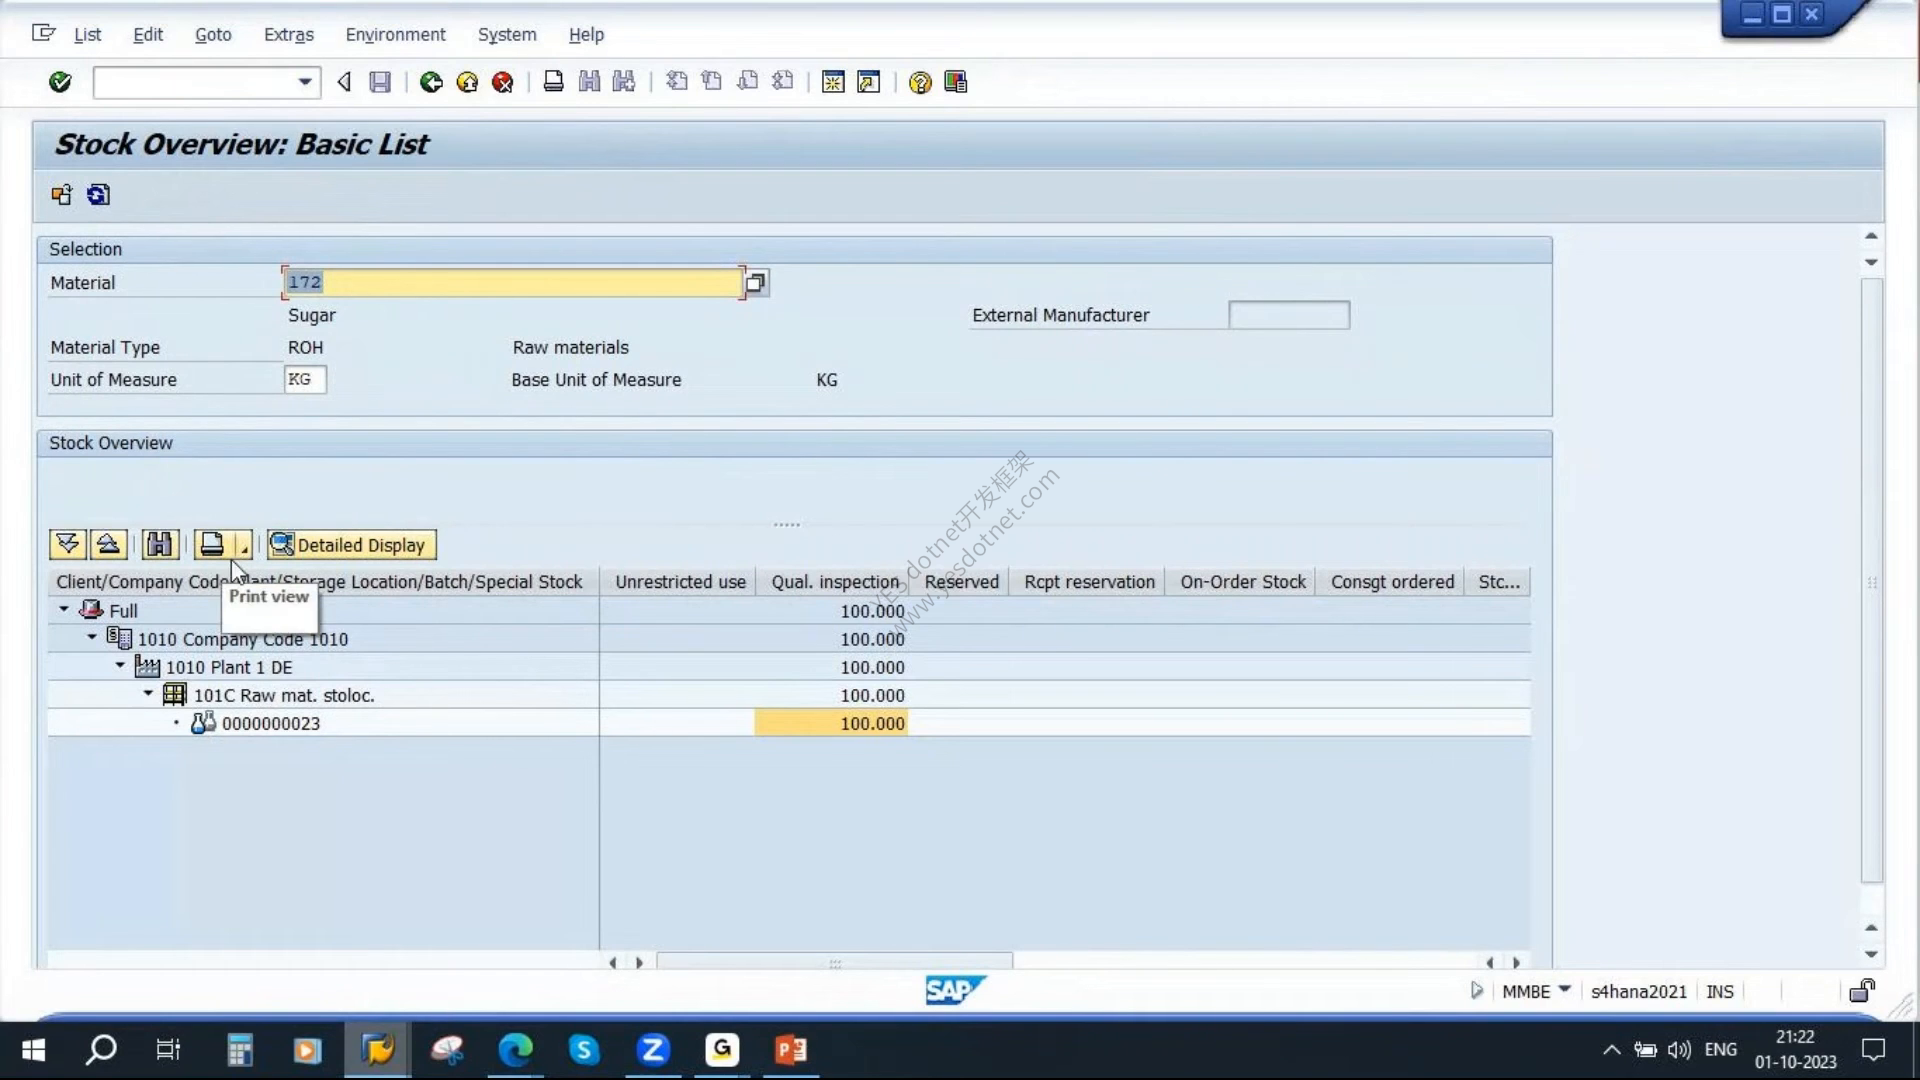The width and height of the screenshot is (1920, 1080).
Task: Open the command field dropdown arrow
Action: click(305, 82)
